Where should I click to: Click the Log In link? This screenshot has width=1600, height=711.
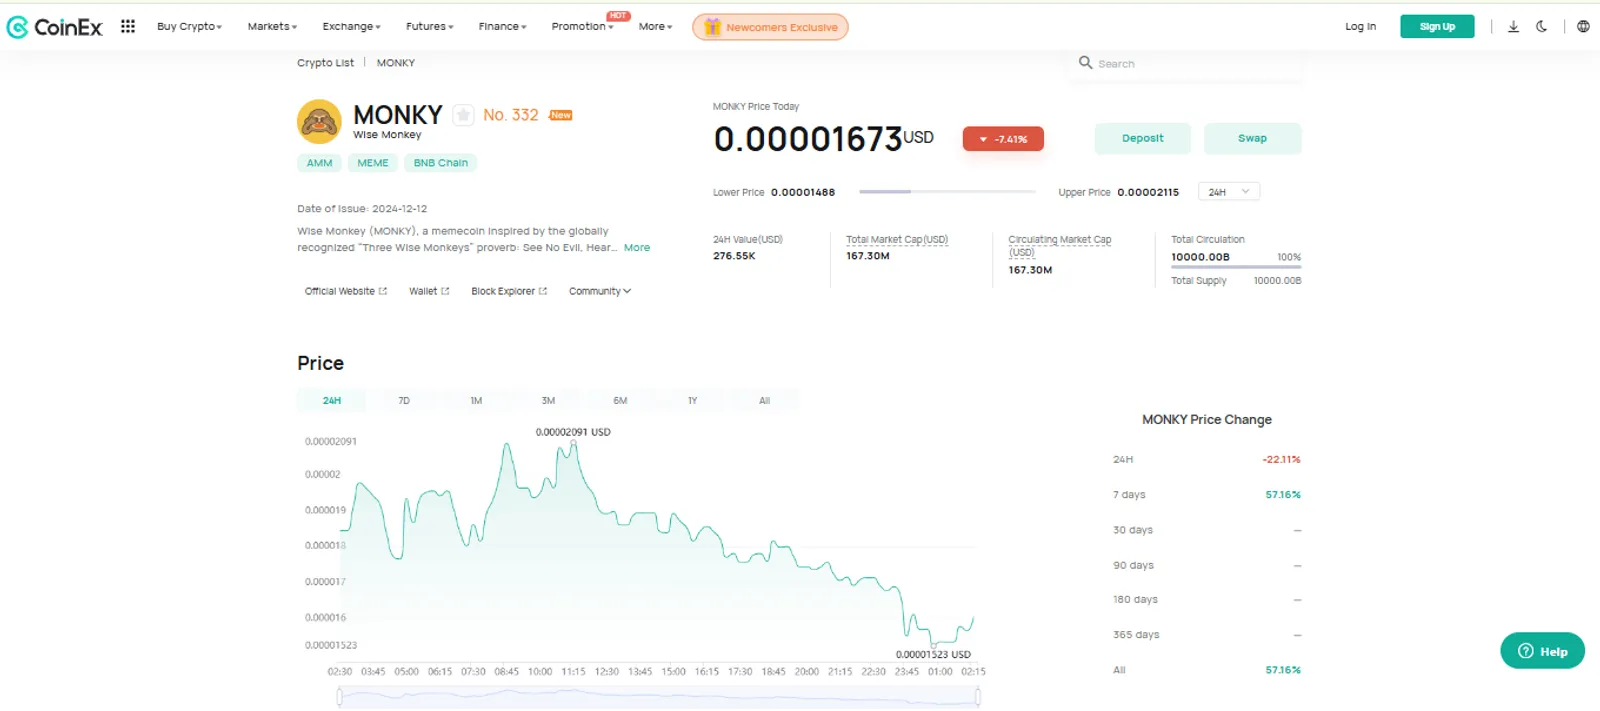coord(1360,27)
